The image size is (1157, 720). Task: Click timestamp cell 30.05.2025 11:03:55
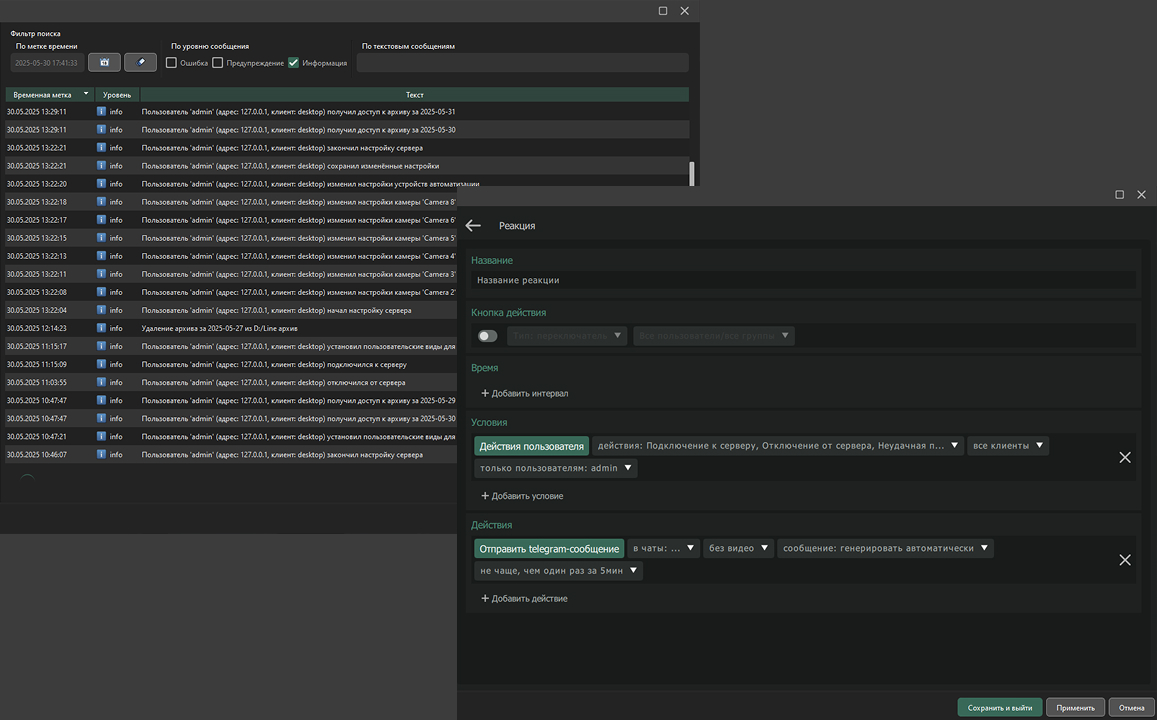37,383
